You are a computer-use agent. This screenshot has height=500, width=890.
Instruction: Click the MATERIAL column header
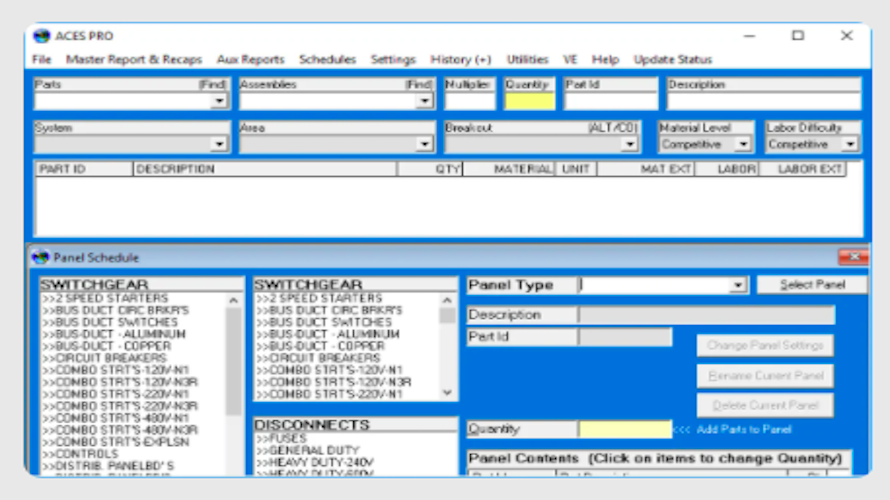point(509,169)
